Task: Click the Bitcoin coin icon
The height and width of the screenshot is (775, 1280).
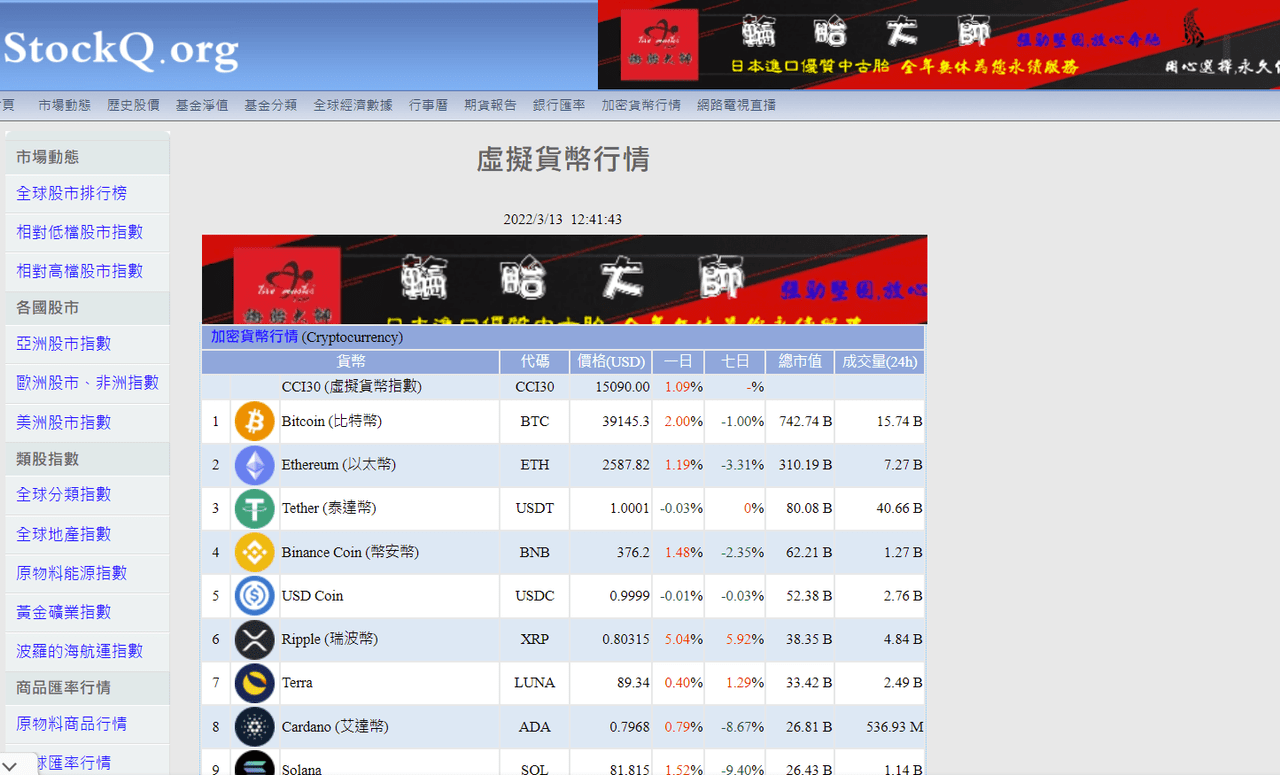Action: [x=254, y=421]
